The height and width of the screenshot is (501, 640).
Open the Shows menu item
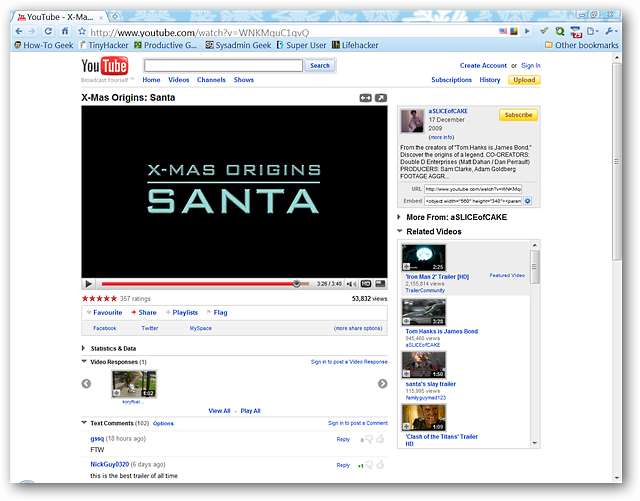coord(244,80)
